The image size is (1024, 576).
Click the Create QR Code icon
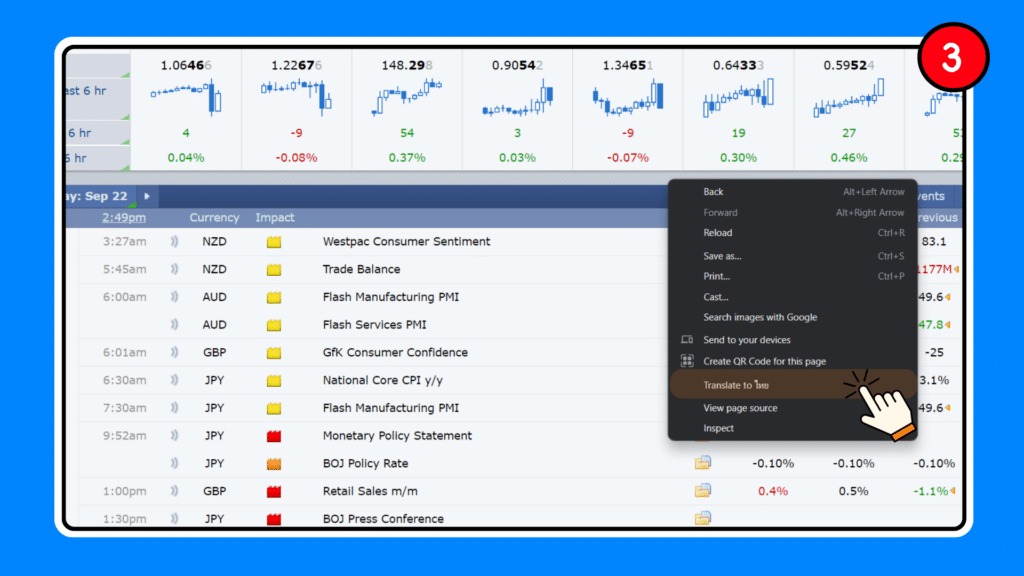[x=687, y=361]
